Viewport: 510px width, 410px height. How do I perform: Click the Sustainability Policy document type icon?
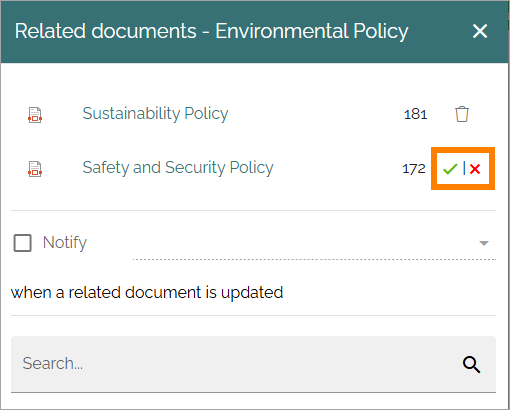coord(35,115)
